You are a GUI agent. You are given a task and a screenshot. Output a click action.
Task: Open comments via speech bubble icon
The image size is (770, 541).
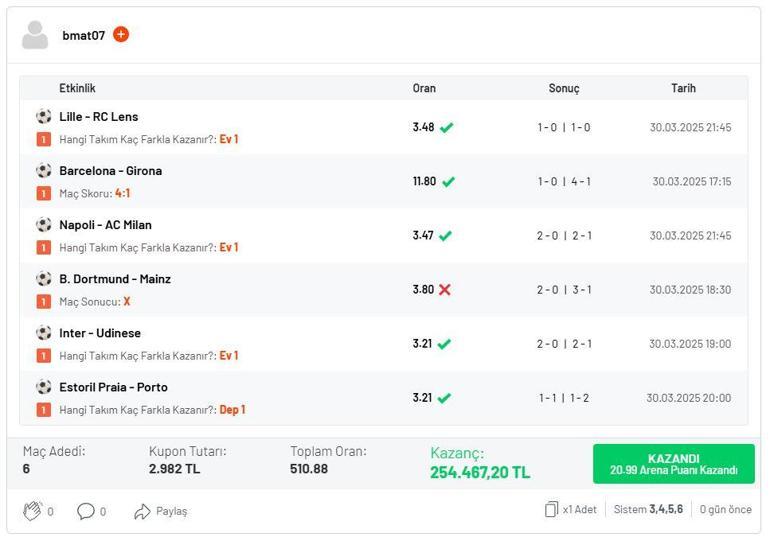[86, 511]
